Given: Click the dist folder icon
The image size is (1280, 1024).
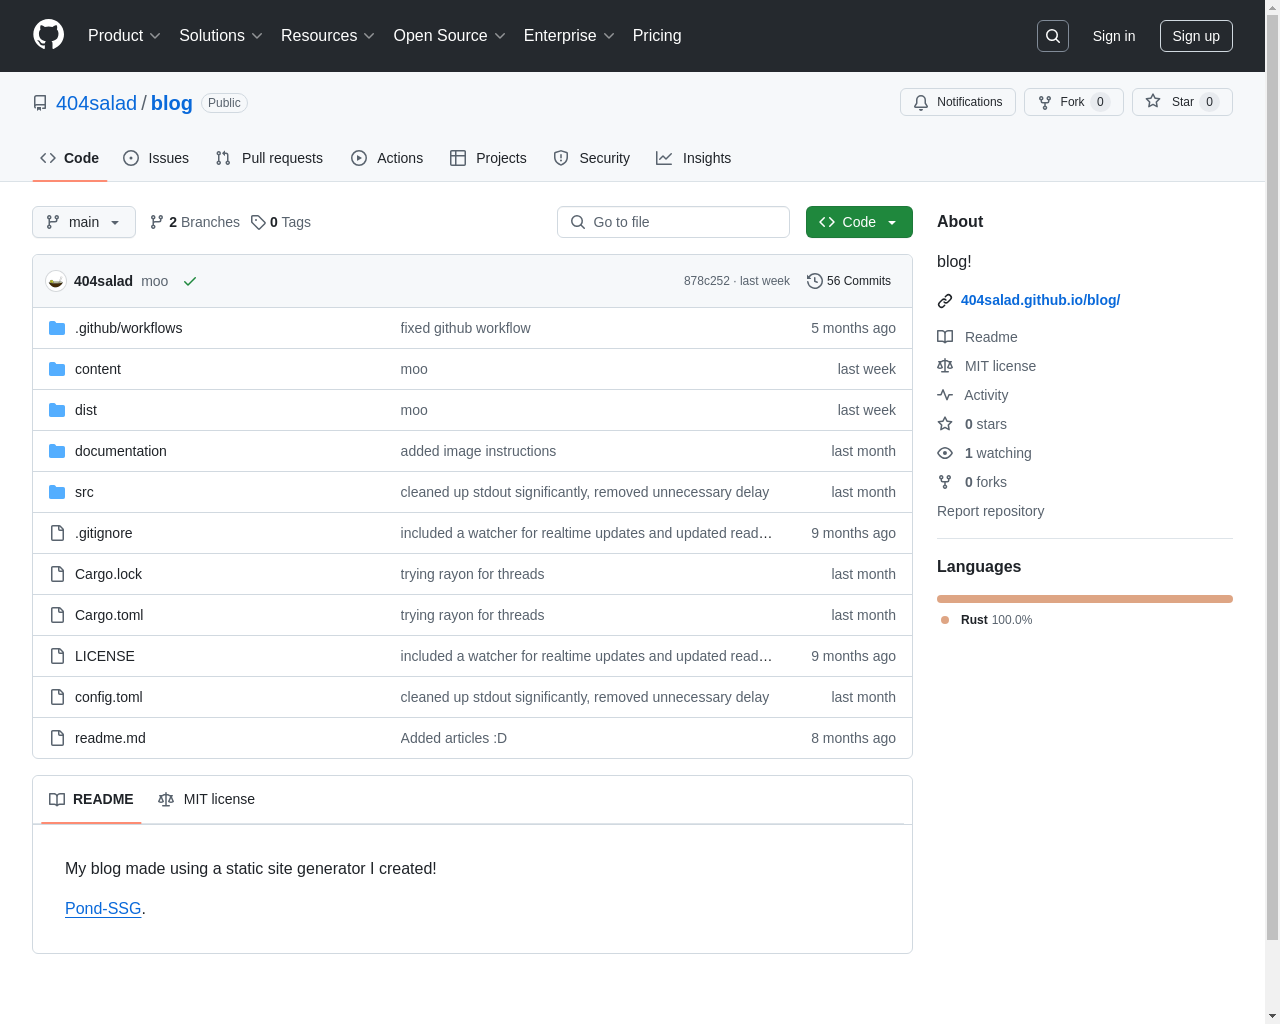Looking at the screenshot, I should coord(57,410).
